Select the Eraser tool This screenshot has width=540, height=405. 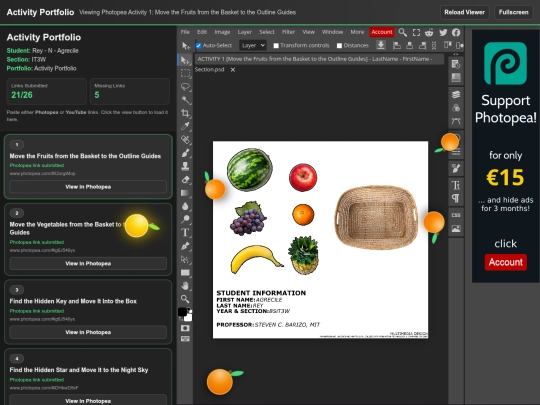coord(185,179)
